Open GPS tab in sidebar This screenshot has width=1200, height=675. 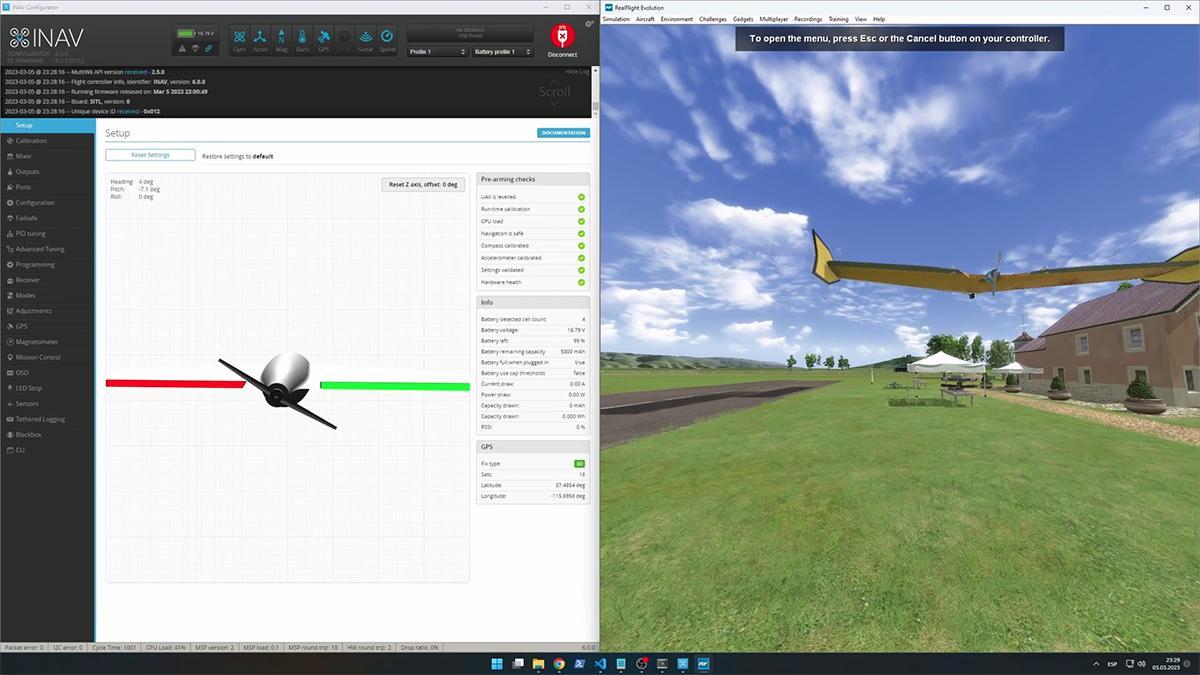pyautogui.click(x=47, y=326)
